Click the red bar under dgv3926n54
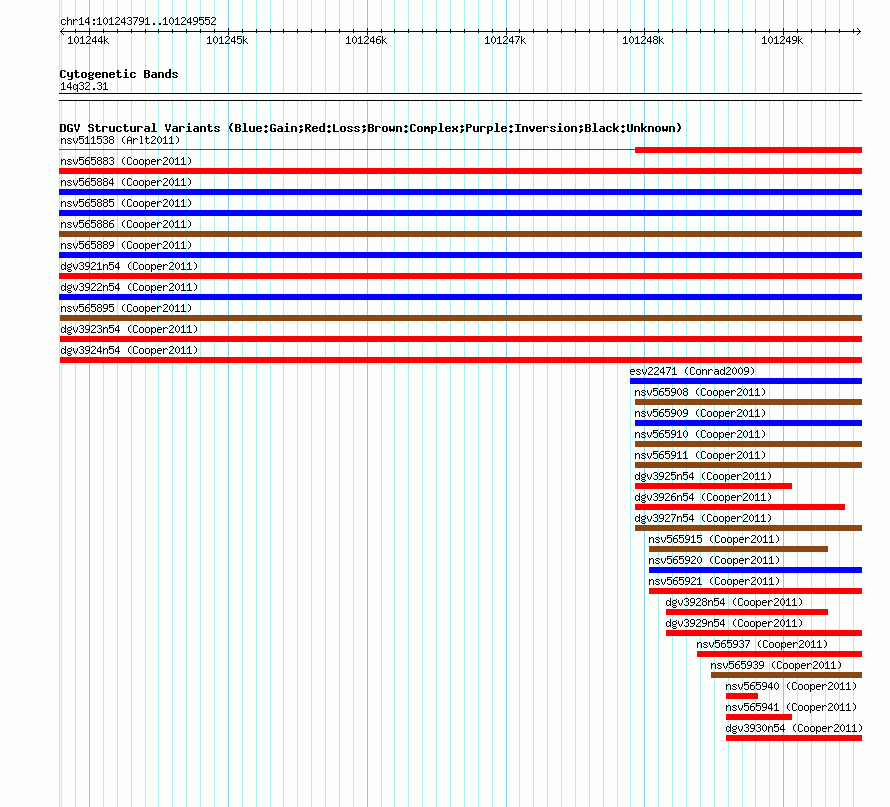The image size is (890, 807). (740, 507)
